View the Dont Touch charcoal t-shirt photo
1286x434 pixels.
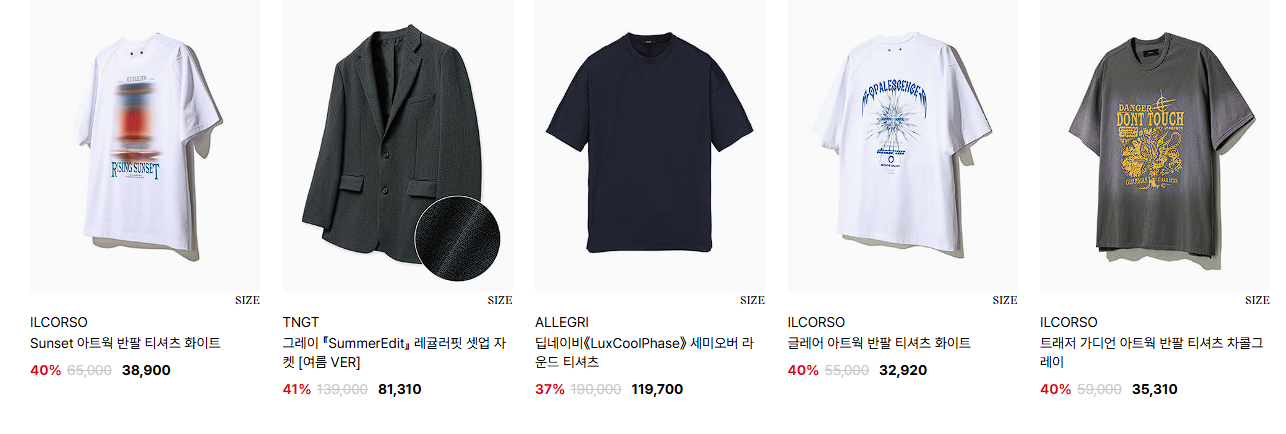coord(1155,146)
